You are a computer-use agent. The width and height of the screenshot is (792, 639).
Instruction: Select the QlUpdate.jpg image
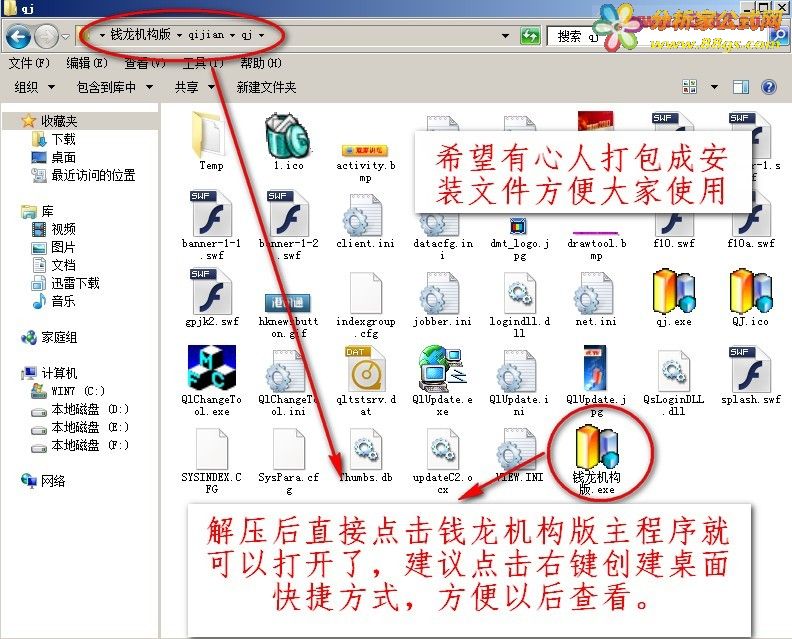[597, 381]
